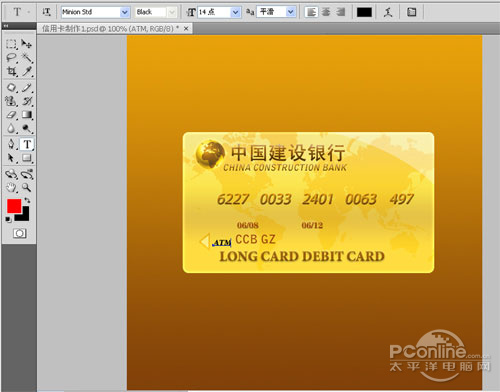Open the Minion Std font family dropdown
The image size is (500, 392).
coord(124,12)
